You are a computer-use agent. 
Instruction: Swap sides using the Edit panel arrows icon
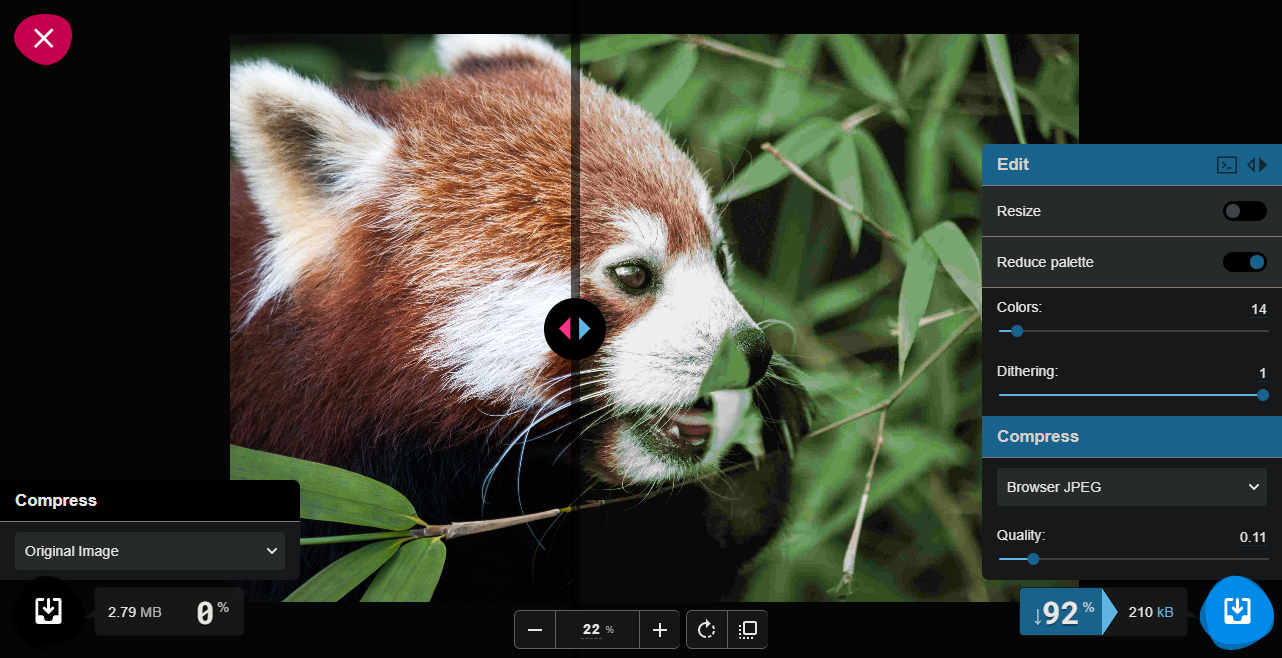click(1257, 165)
